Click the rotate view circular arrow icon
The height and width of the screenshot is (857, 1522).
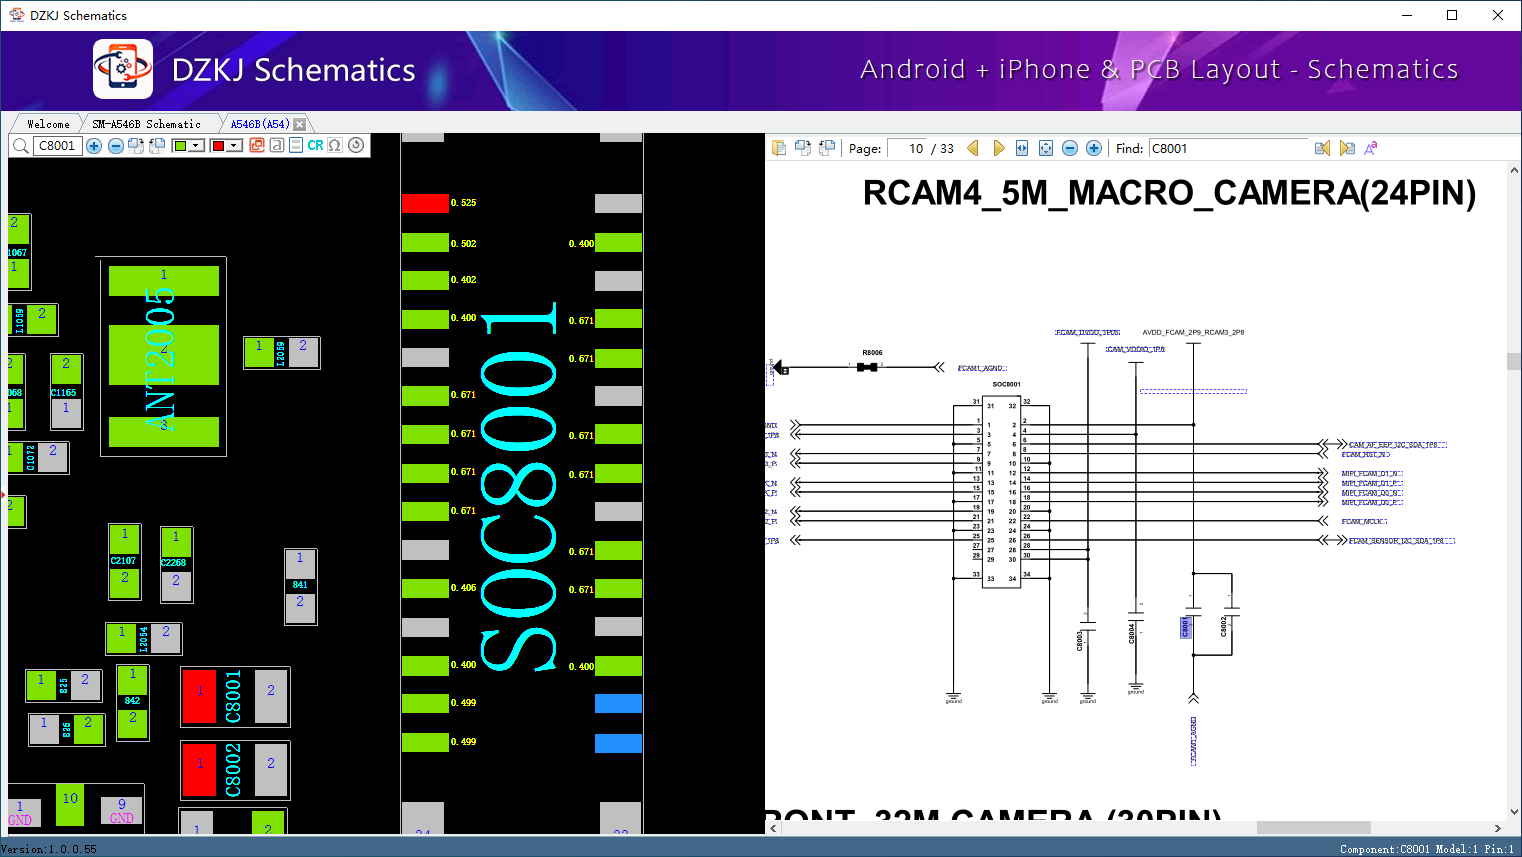(356, 145)
